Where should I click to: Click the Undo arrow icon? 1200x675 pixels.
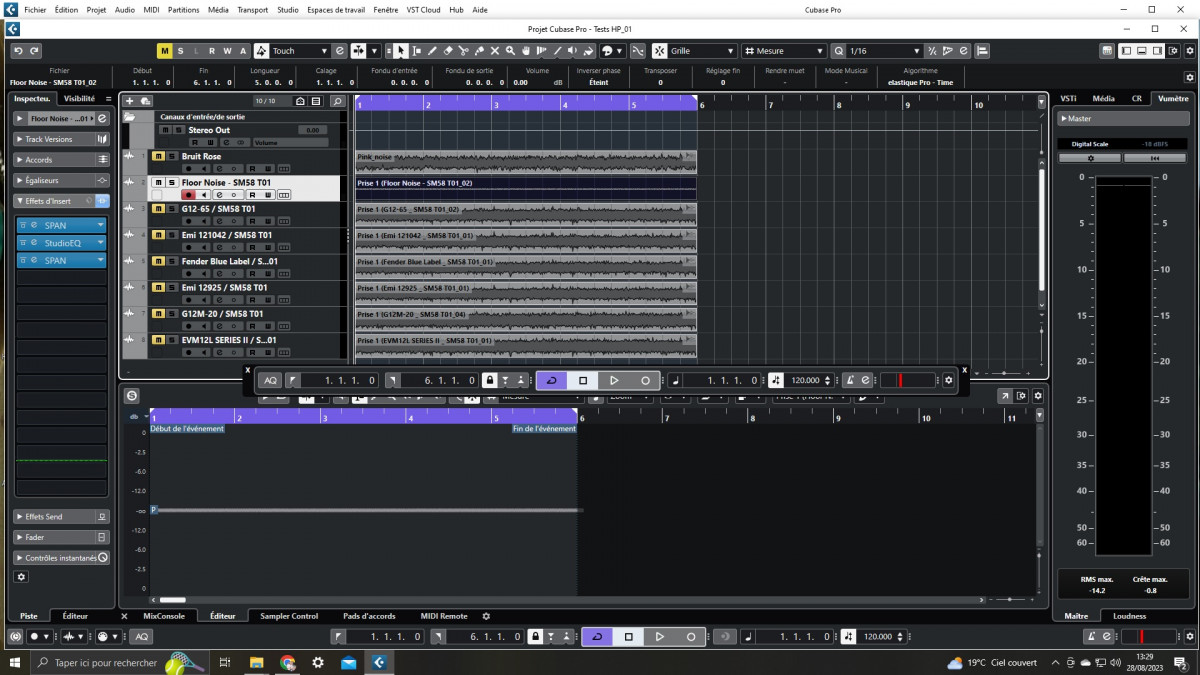pyautogui.click(x=19, y=51)
